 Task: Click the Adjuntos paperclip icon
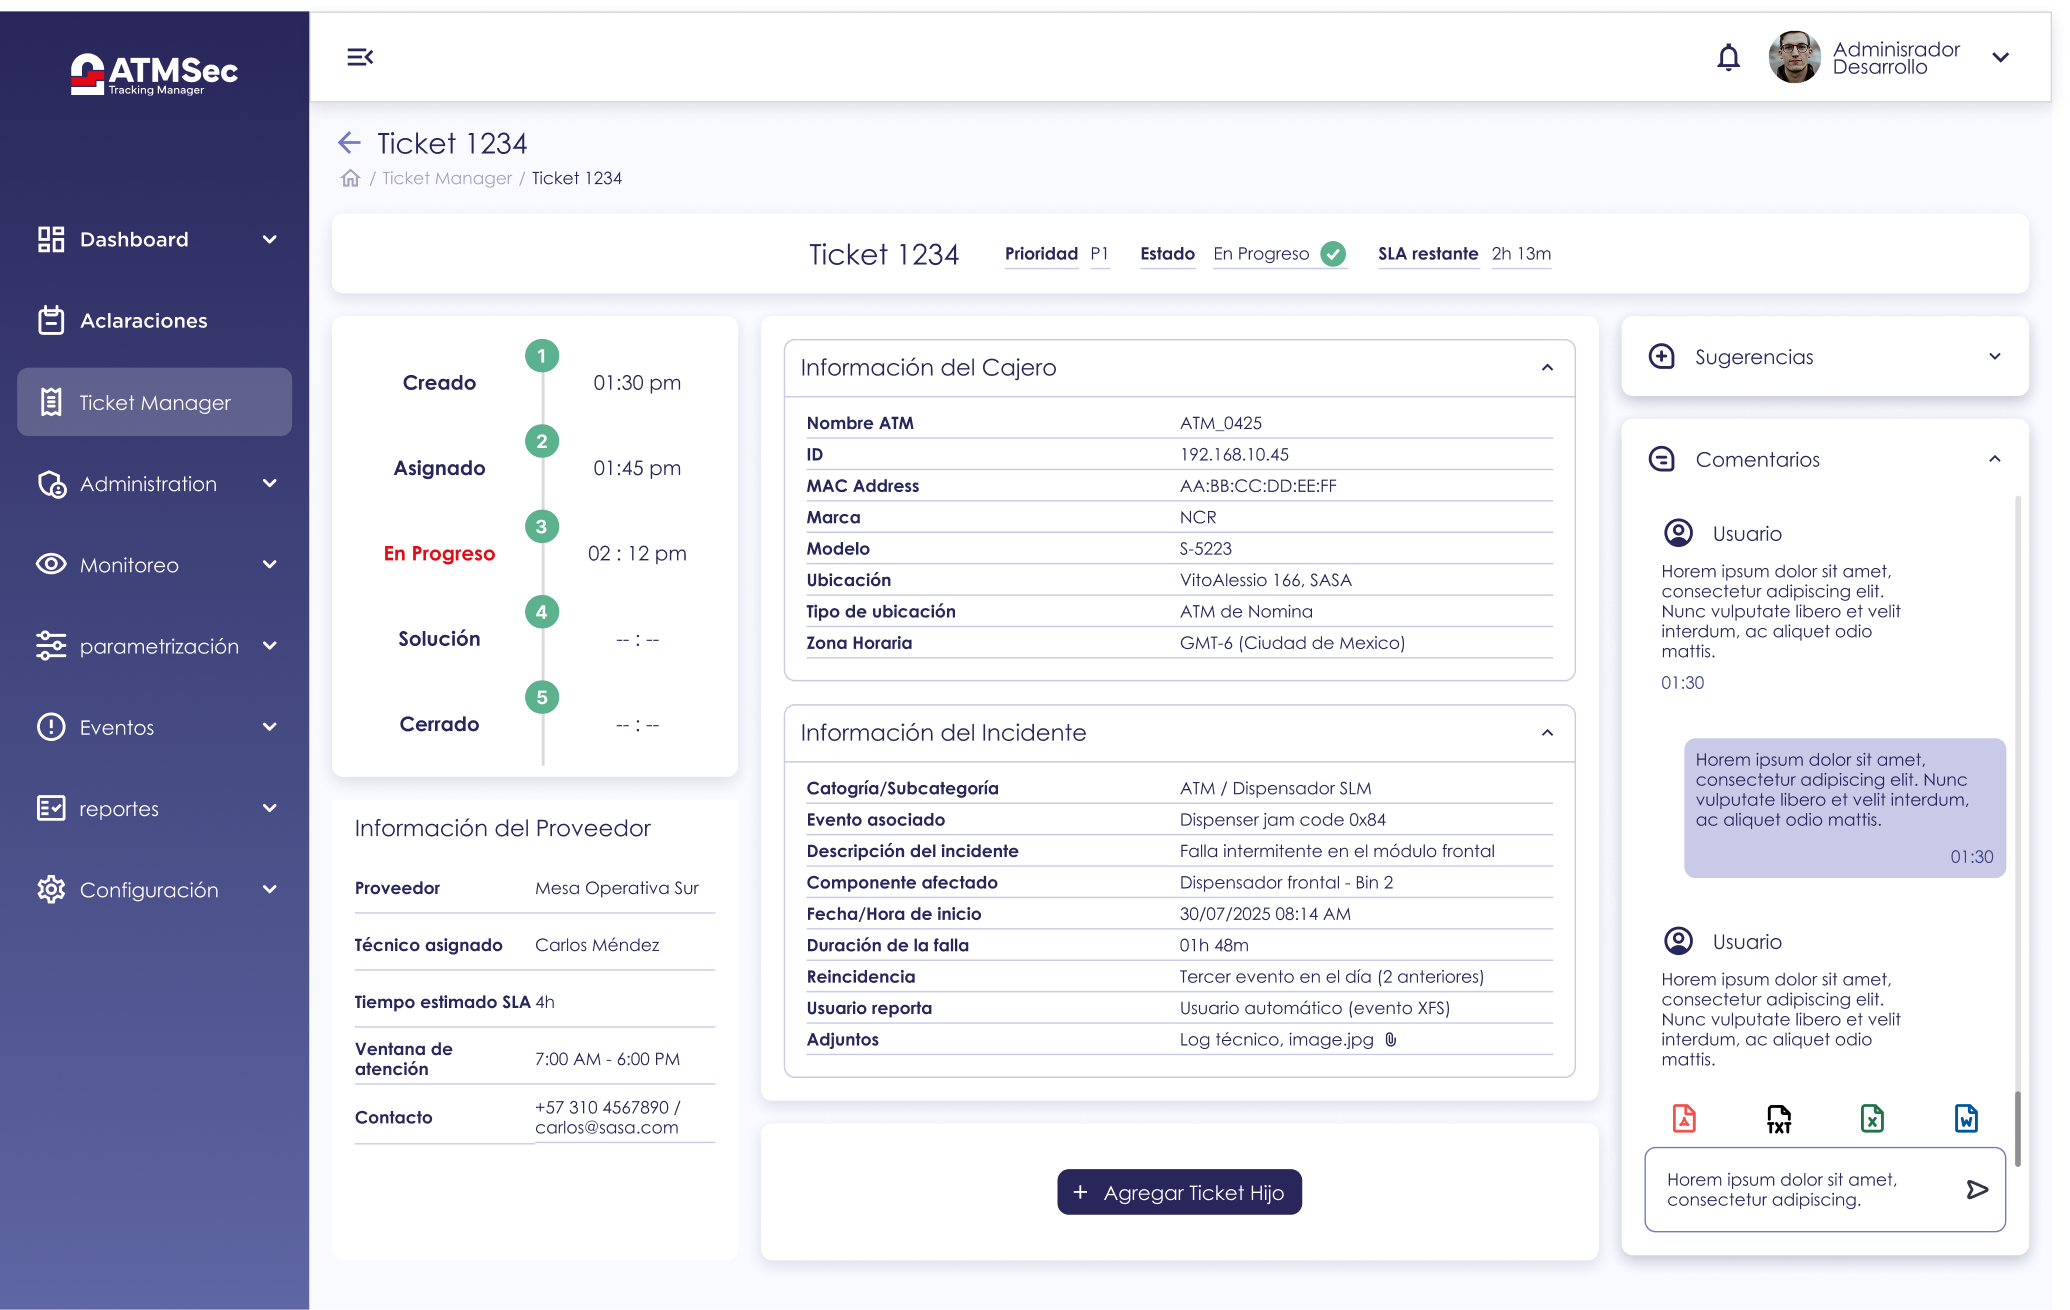(x=1391, y=1040)
